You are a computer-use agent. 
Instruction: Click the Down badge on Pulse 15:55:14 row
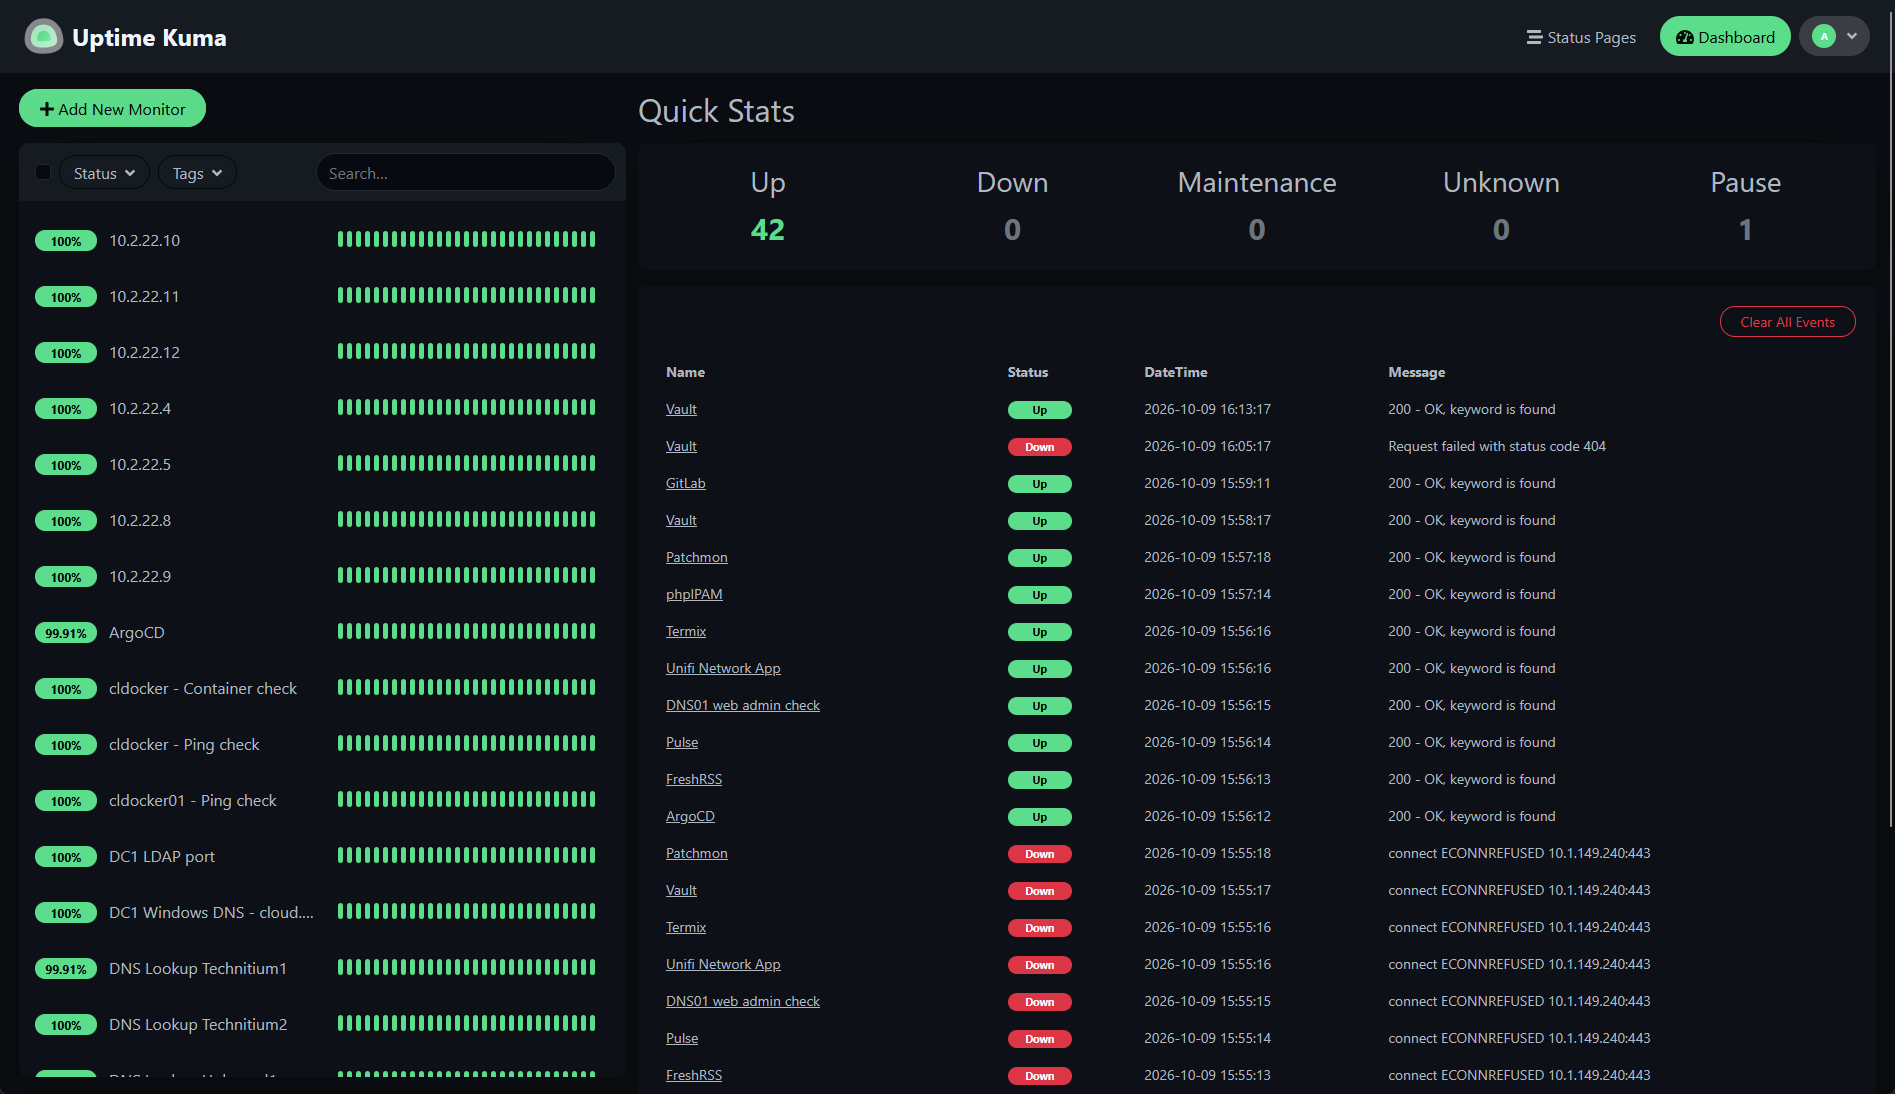[x=1039, y=1039]
